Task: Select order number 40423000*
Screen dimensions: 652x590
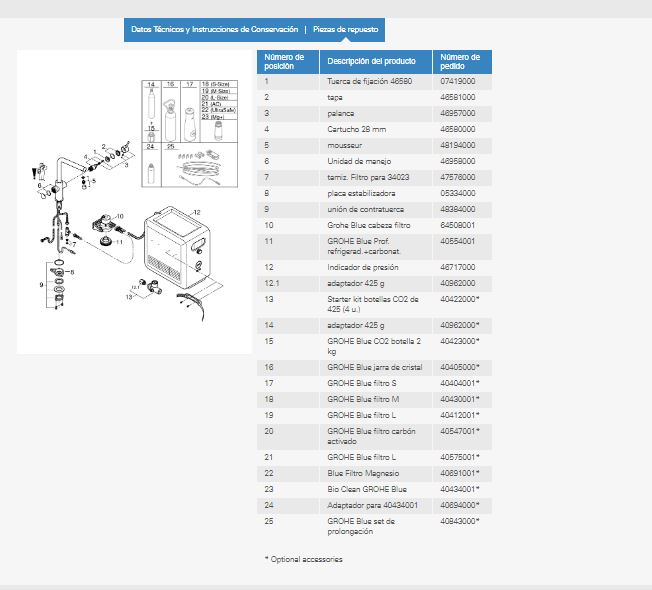Action: pos(459,341)
